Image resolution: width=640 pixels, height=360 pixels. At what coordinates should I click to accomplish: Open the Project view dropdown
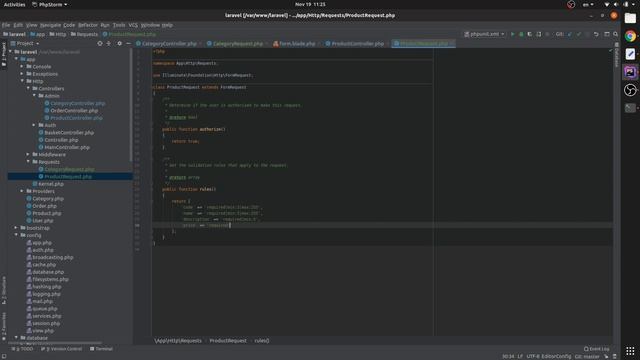24,43
